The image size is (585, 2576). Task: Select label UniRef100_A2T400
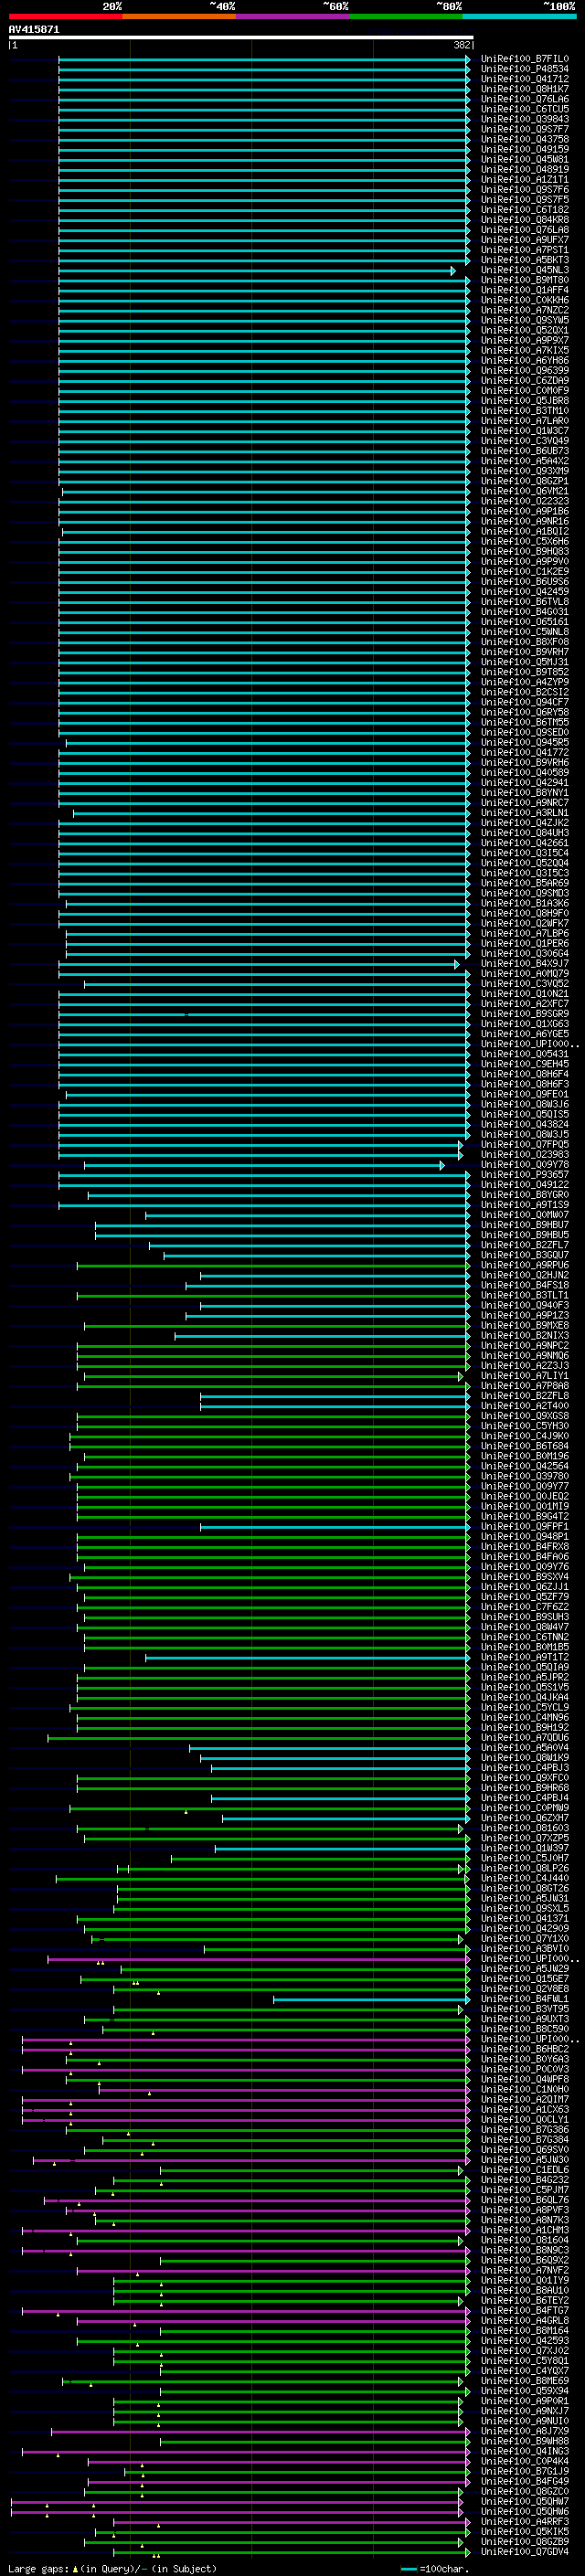[x=524, y=1406]
